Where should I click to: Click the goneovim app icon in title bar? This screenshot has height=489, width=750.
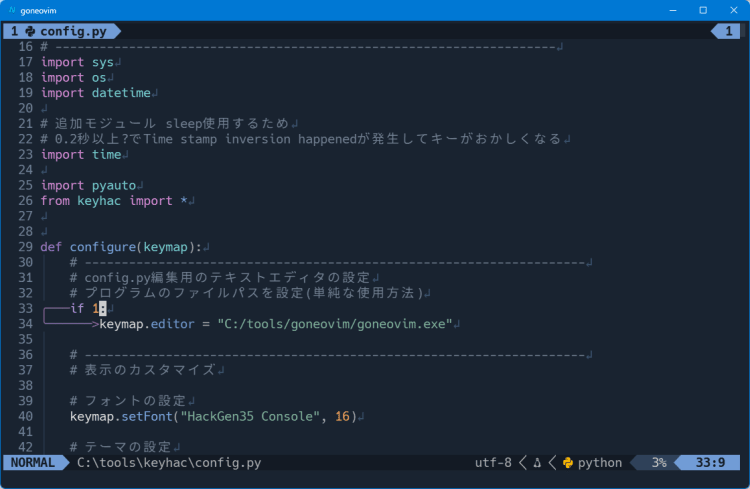point(12,10)
